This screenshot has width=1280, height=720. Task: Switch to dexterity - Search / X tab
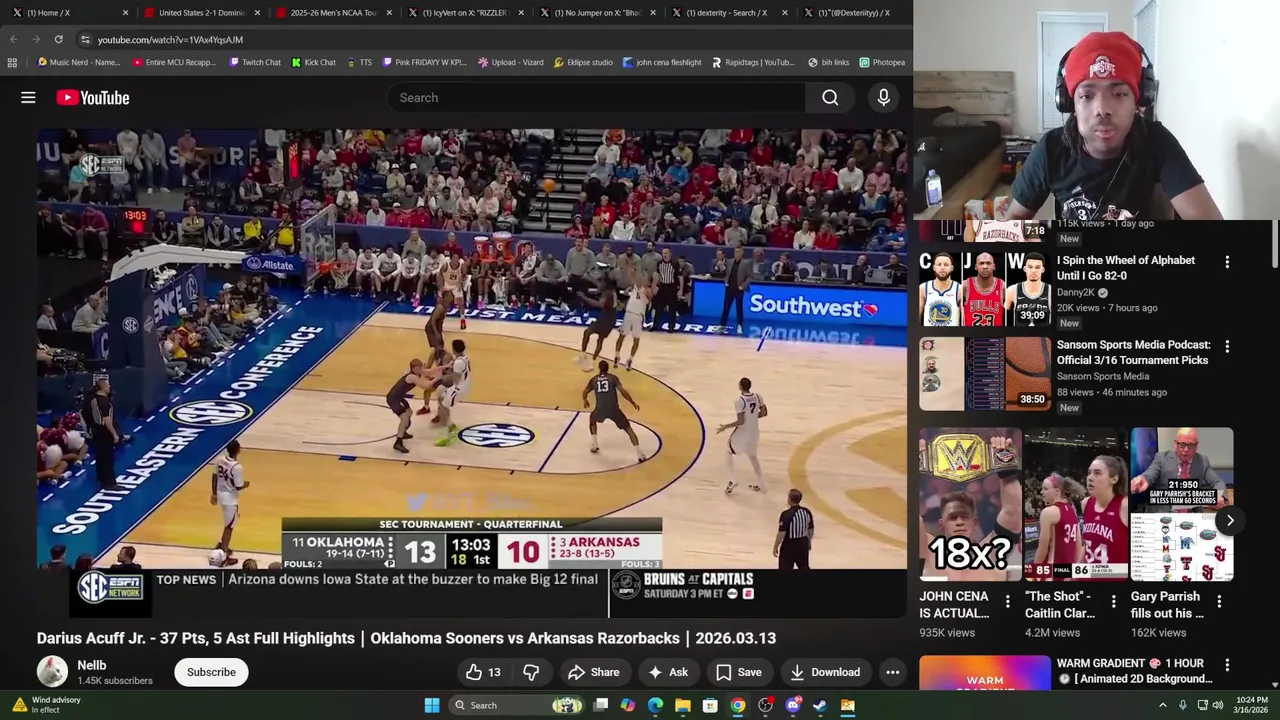(x=730, y=13)
